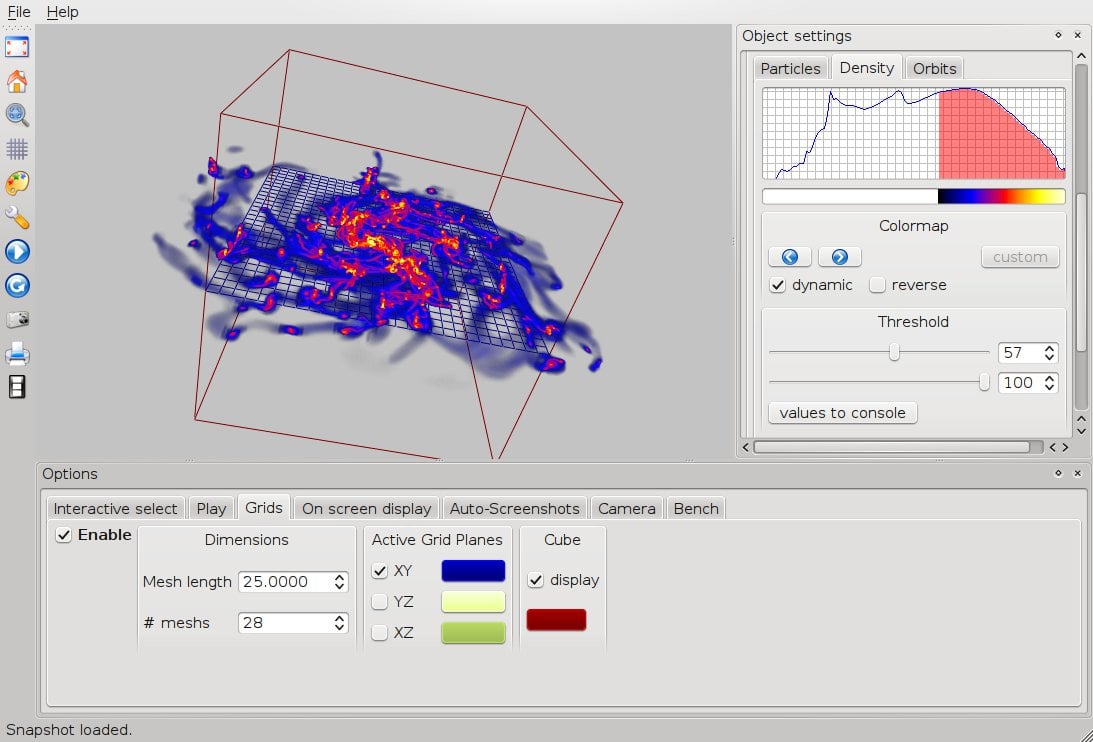Click the fullscreen icon in left toolbar

17,47
